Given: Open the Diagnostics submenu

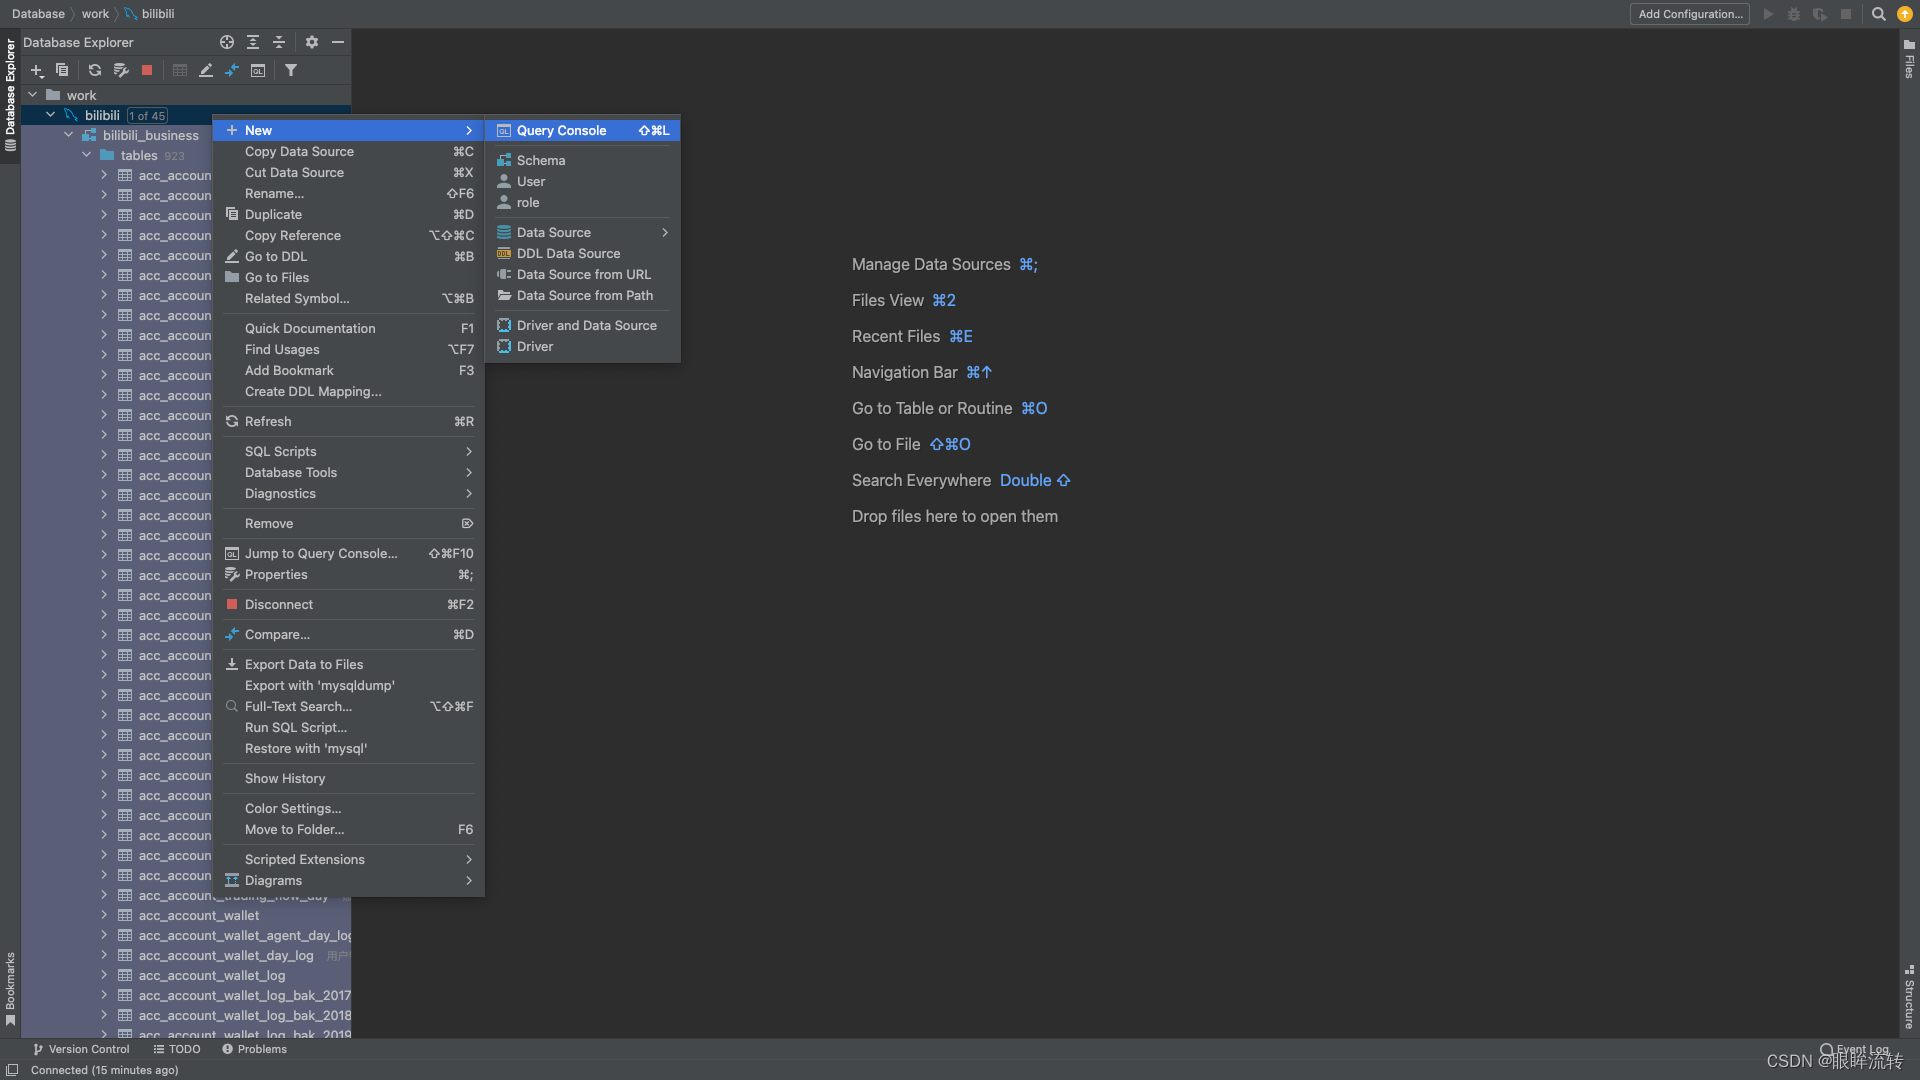Looking at the screenshot, I should pyautogui.click(x=349, y=493).
